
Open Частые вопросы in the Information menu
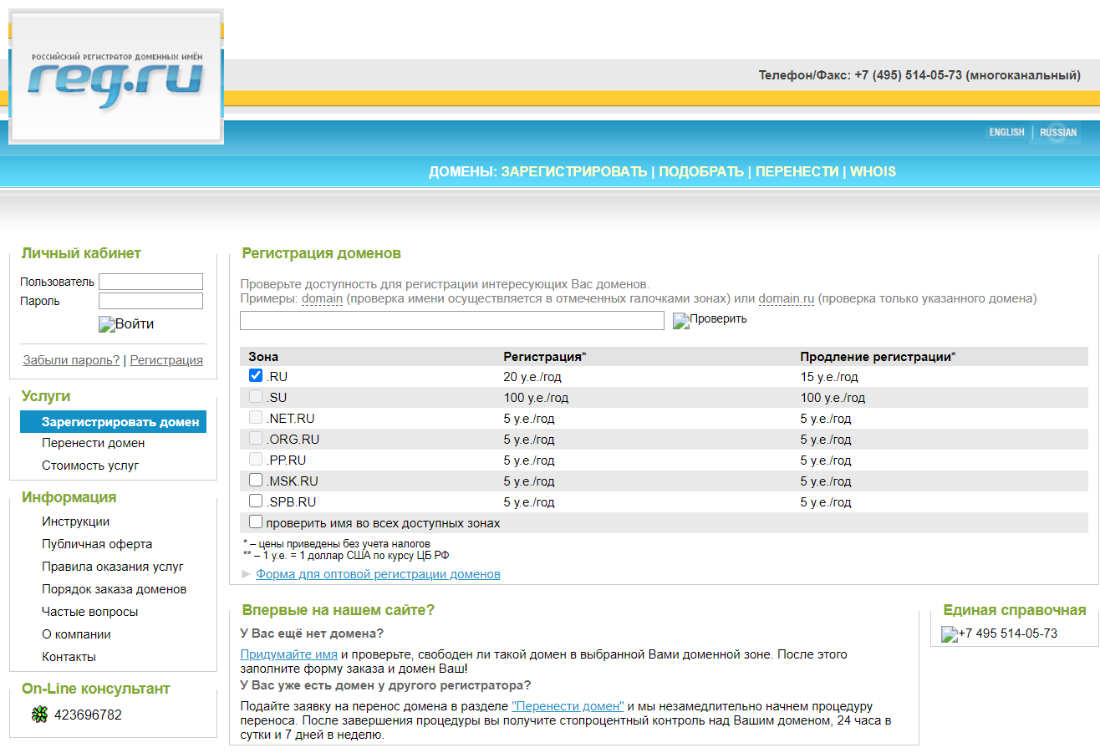[x=90, y=612]
